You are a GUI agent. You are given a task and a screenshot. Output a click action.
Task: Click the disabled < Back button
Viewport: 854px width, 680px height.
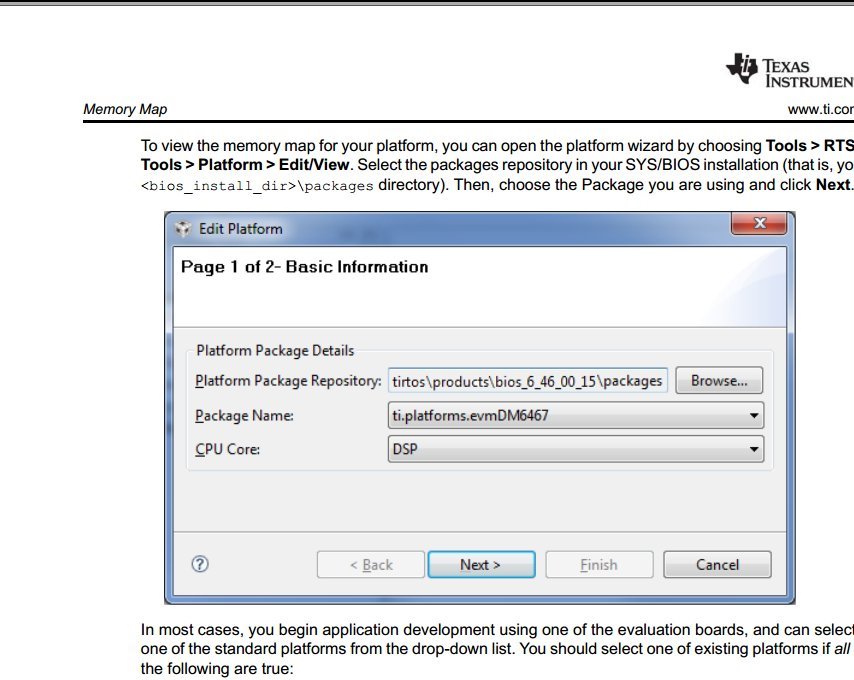coord(370,565)
